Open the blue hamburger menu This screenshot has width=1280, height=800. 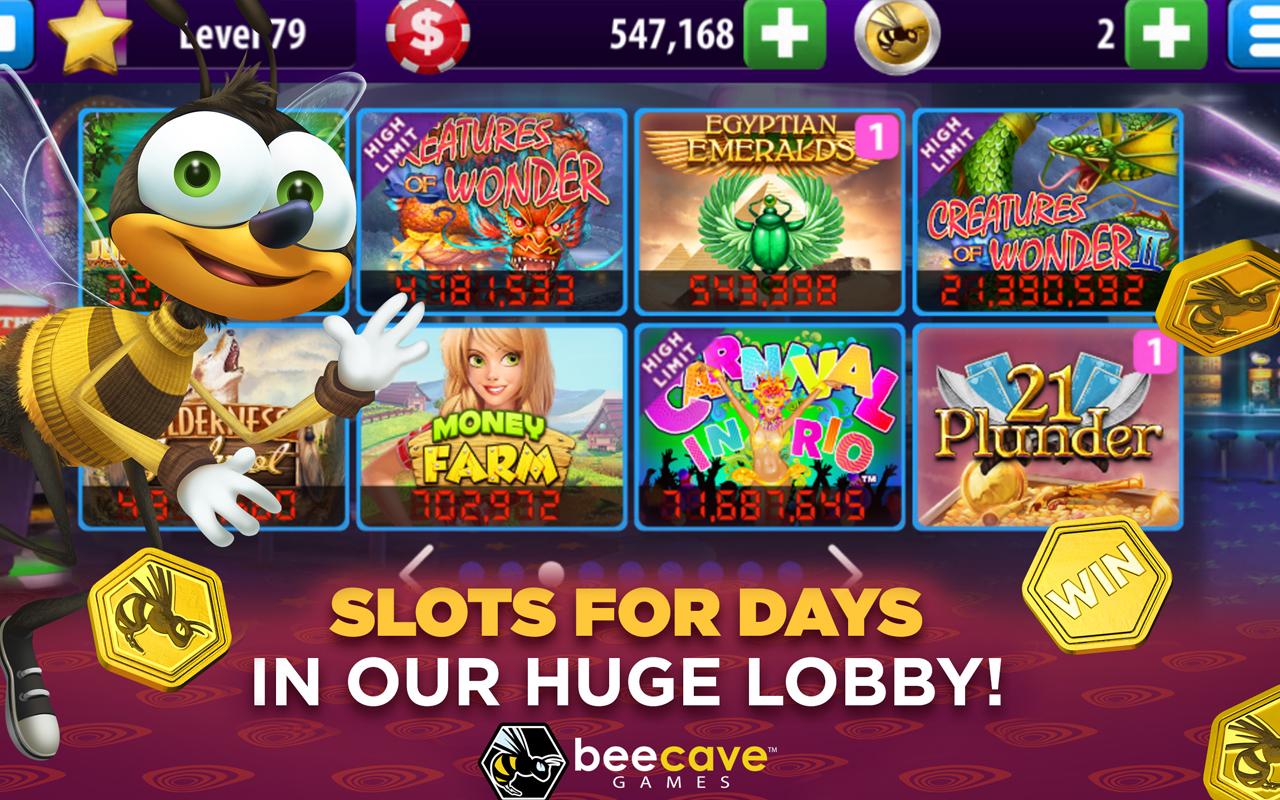pyautogui.click(x=1254, y=34)
